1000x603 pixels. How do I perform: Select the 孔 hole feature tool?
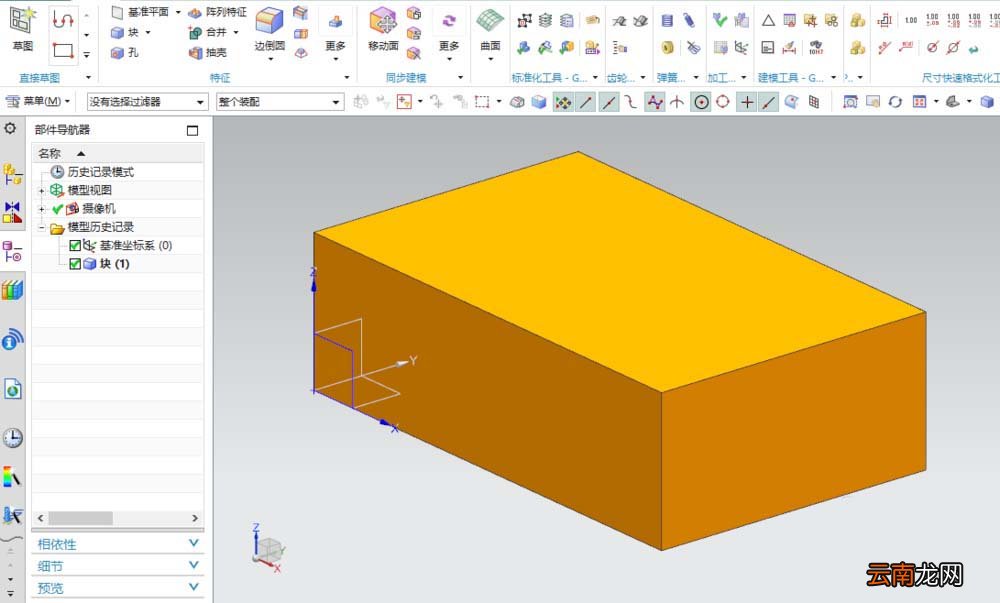[x=124, y=52]
